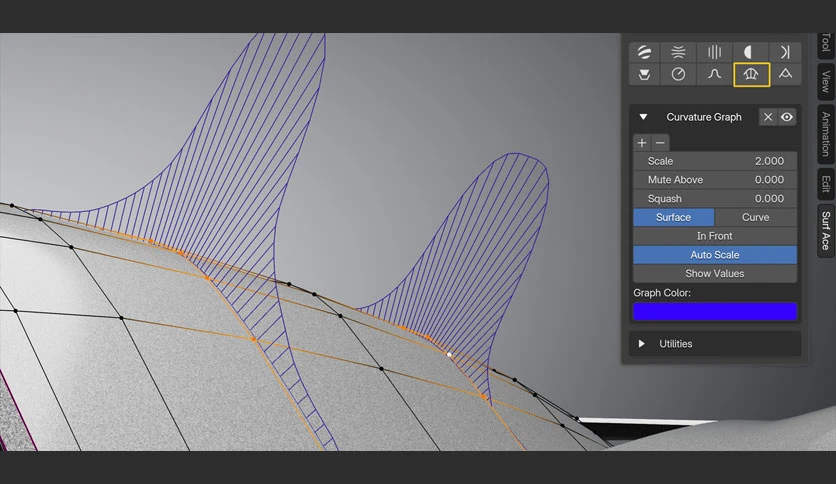Open the blue Graph Color swatch

[715, 311]
